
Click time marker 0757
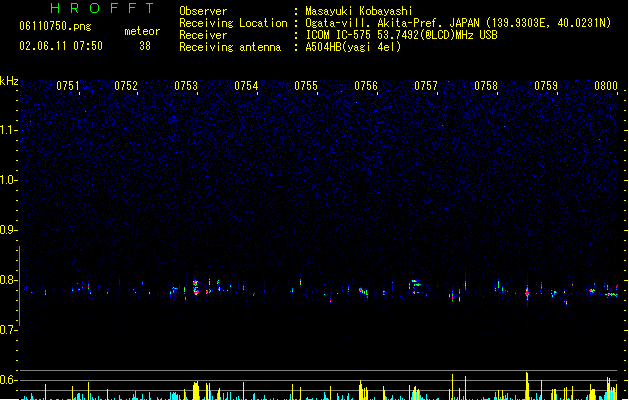click(x=426, y=86)
